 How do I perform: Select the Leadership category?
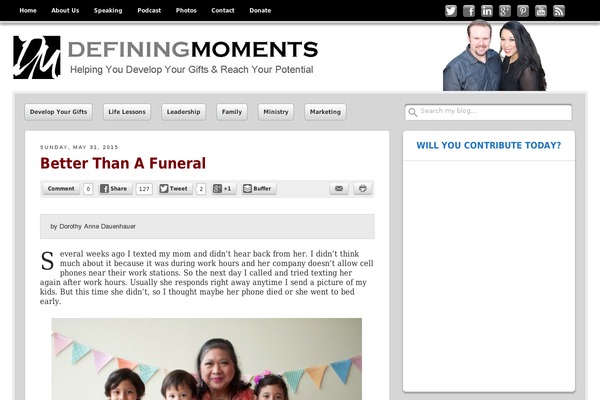183,112
